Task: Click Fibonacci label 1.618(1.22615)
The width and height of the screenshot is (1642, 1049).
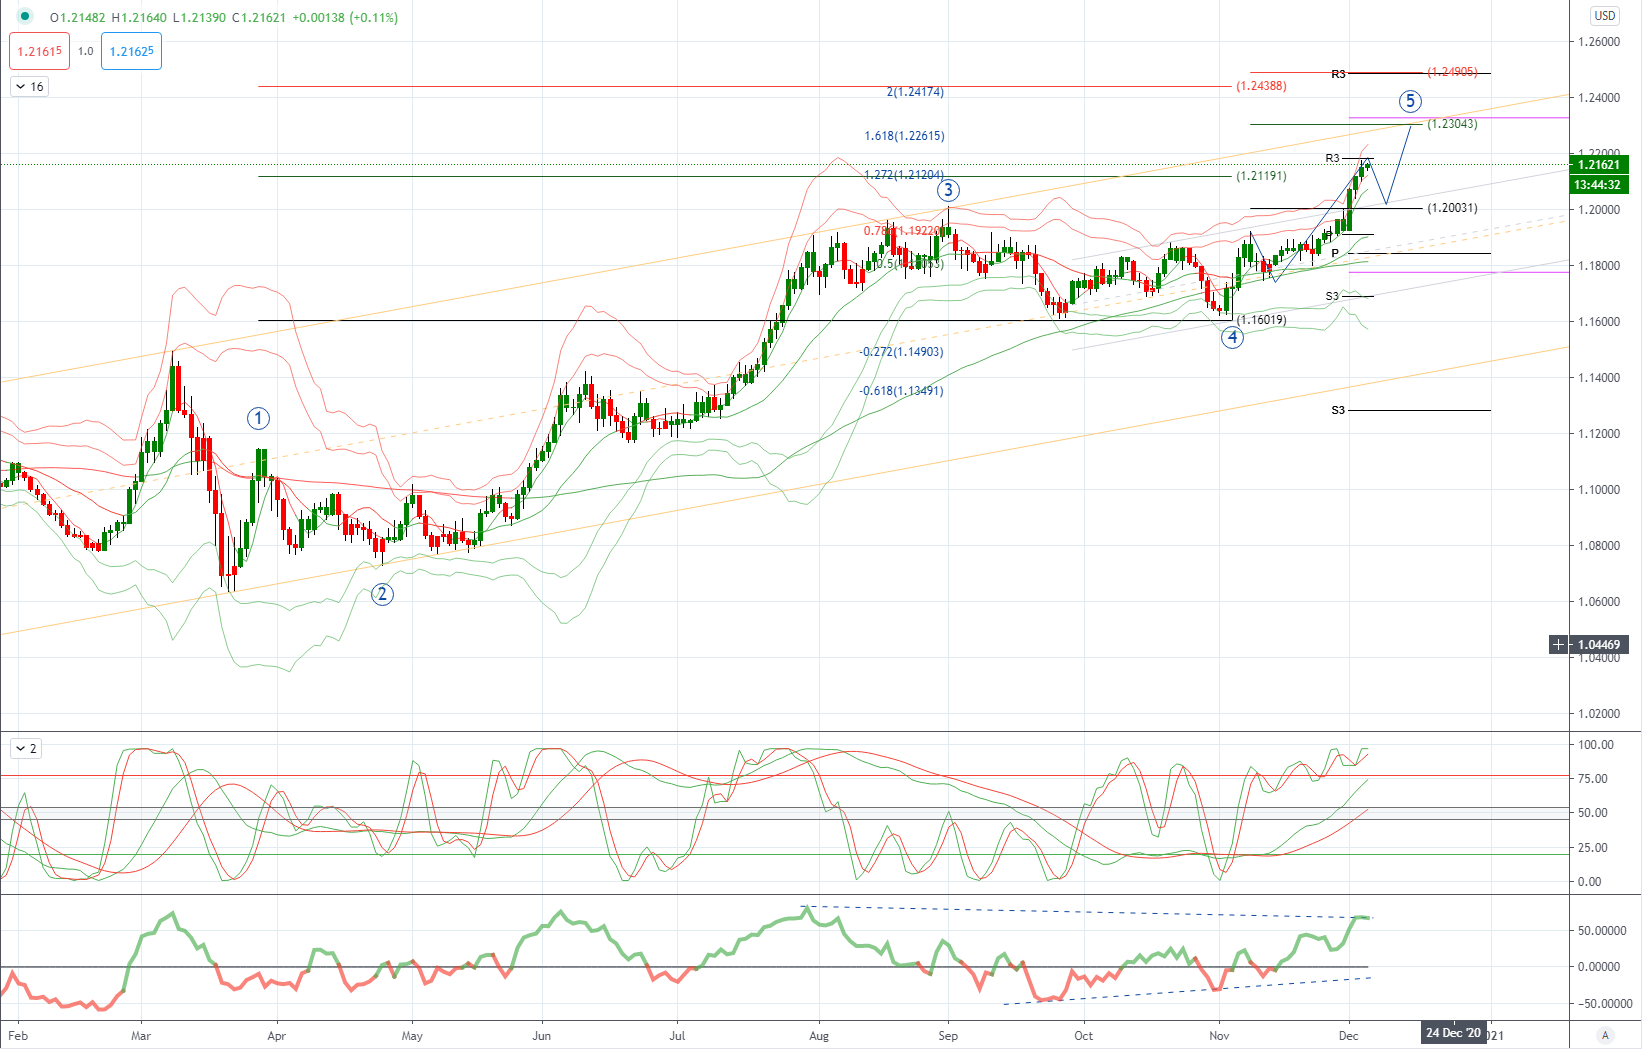Action: tap(904, 136)
